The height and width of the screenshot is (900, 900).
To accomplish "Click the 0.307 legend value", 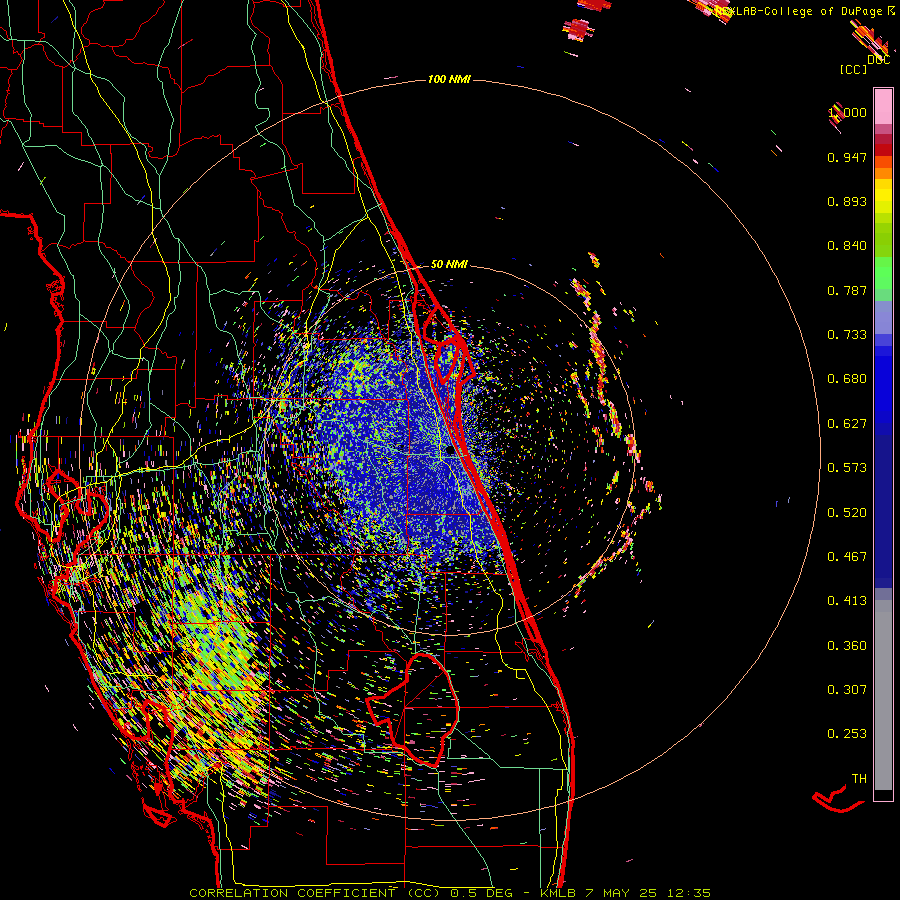I will pos(847,690).
